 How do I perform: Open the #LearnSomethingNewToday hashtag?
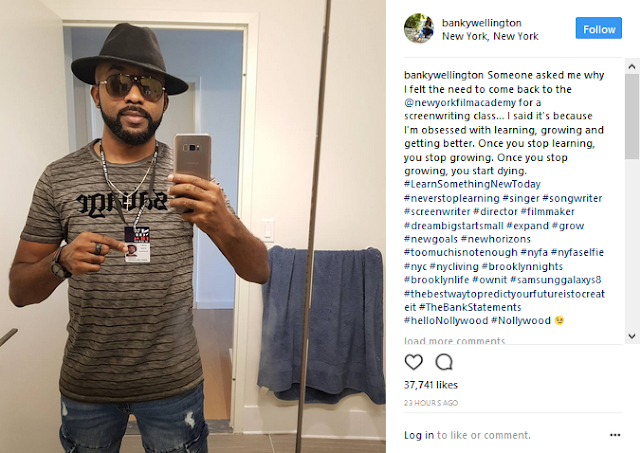pos(472,184)
